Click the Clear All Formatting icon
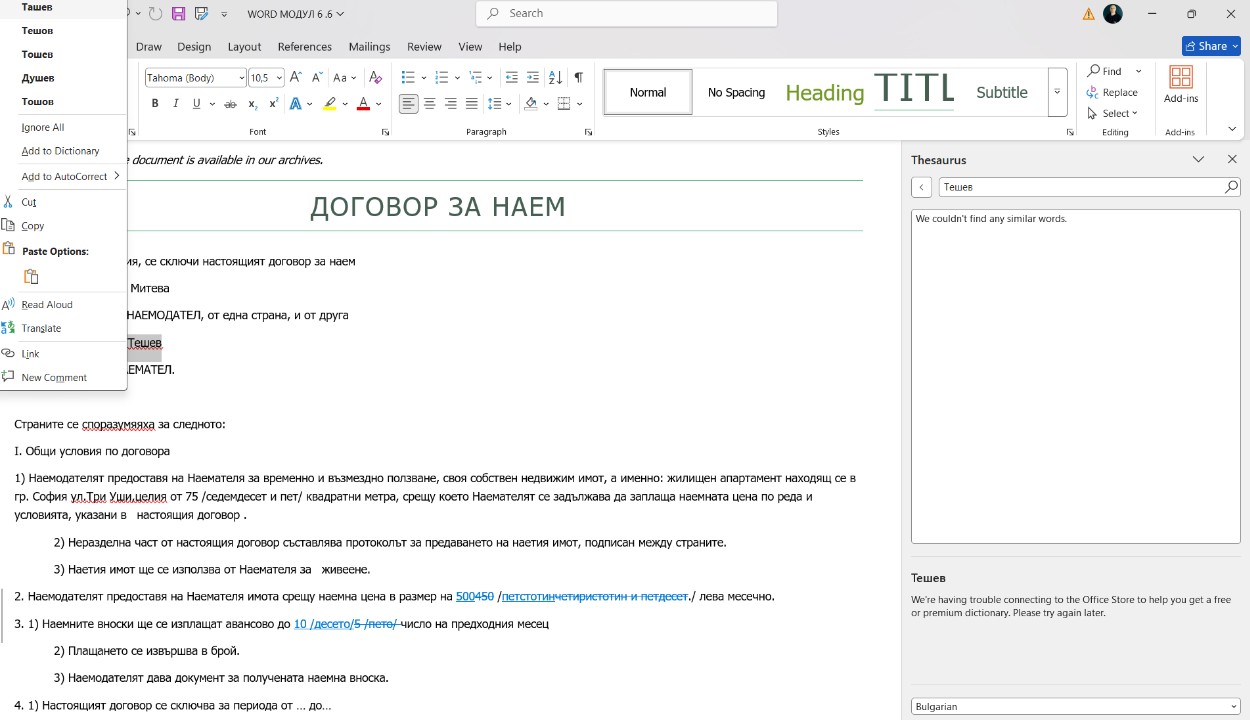The image size is (1250, 720). point(375,78)
